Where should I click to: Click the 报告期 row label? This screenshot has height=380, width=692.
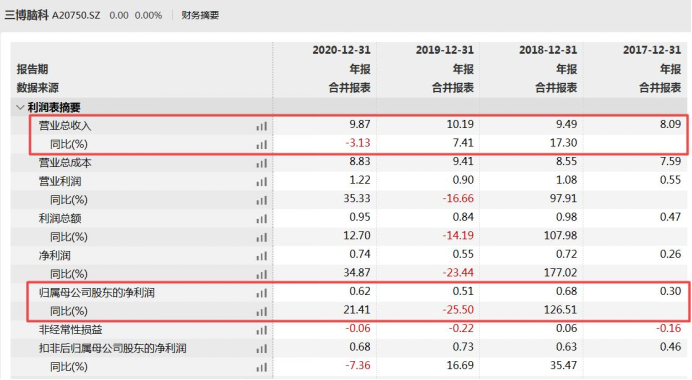click(x=32, y=69)
